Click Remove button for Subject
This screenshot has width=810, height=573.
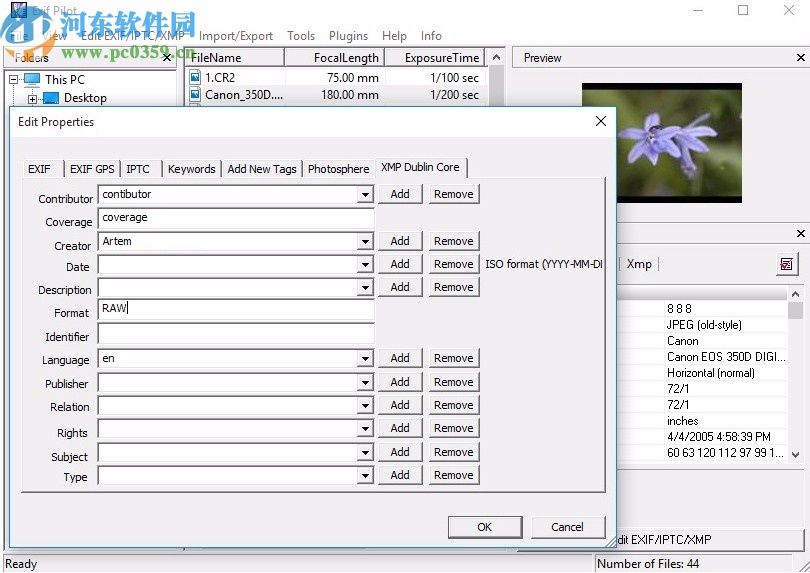(x=454, y=452)
